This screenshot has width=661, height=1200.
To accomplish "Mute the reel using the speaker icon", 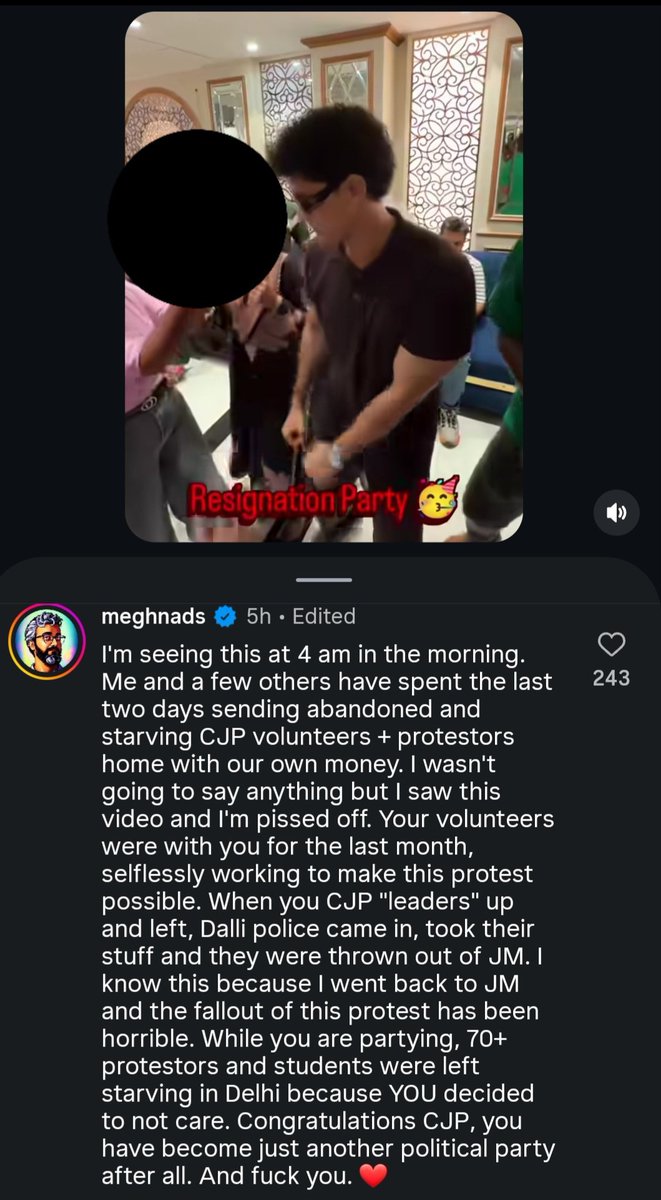I will pyautogui.click(x=616, y=513).
